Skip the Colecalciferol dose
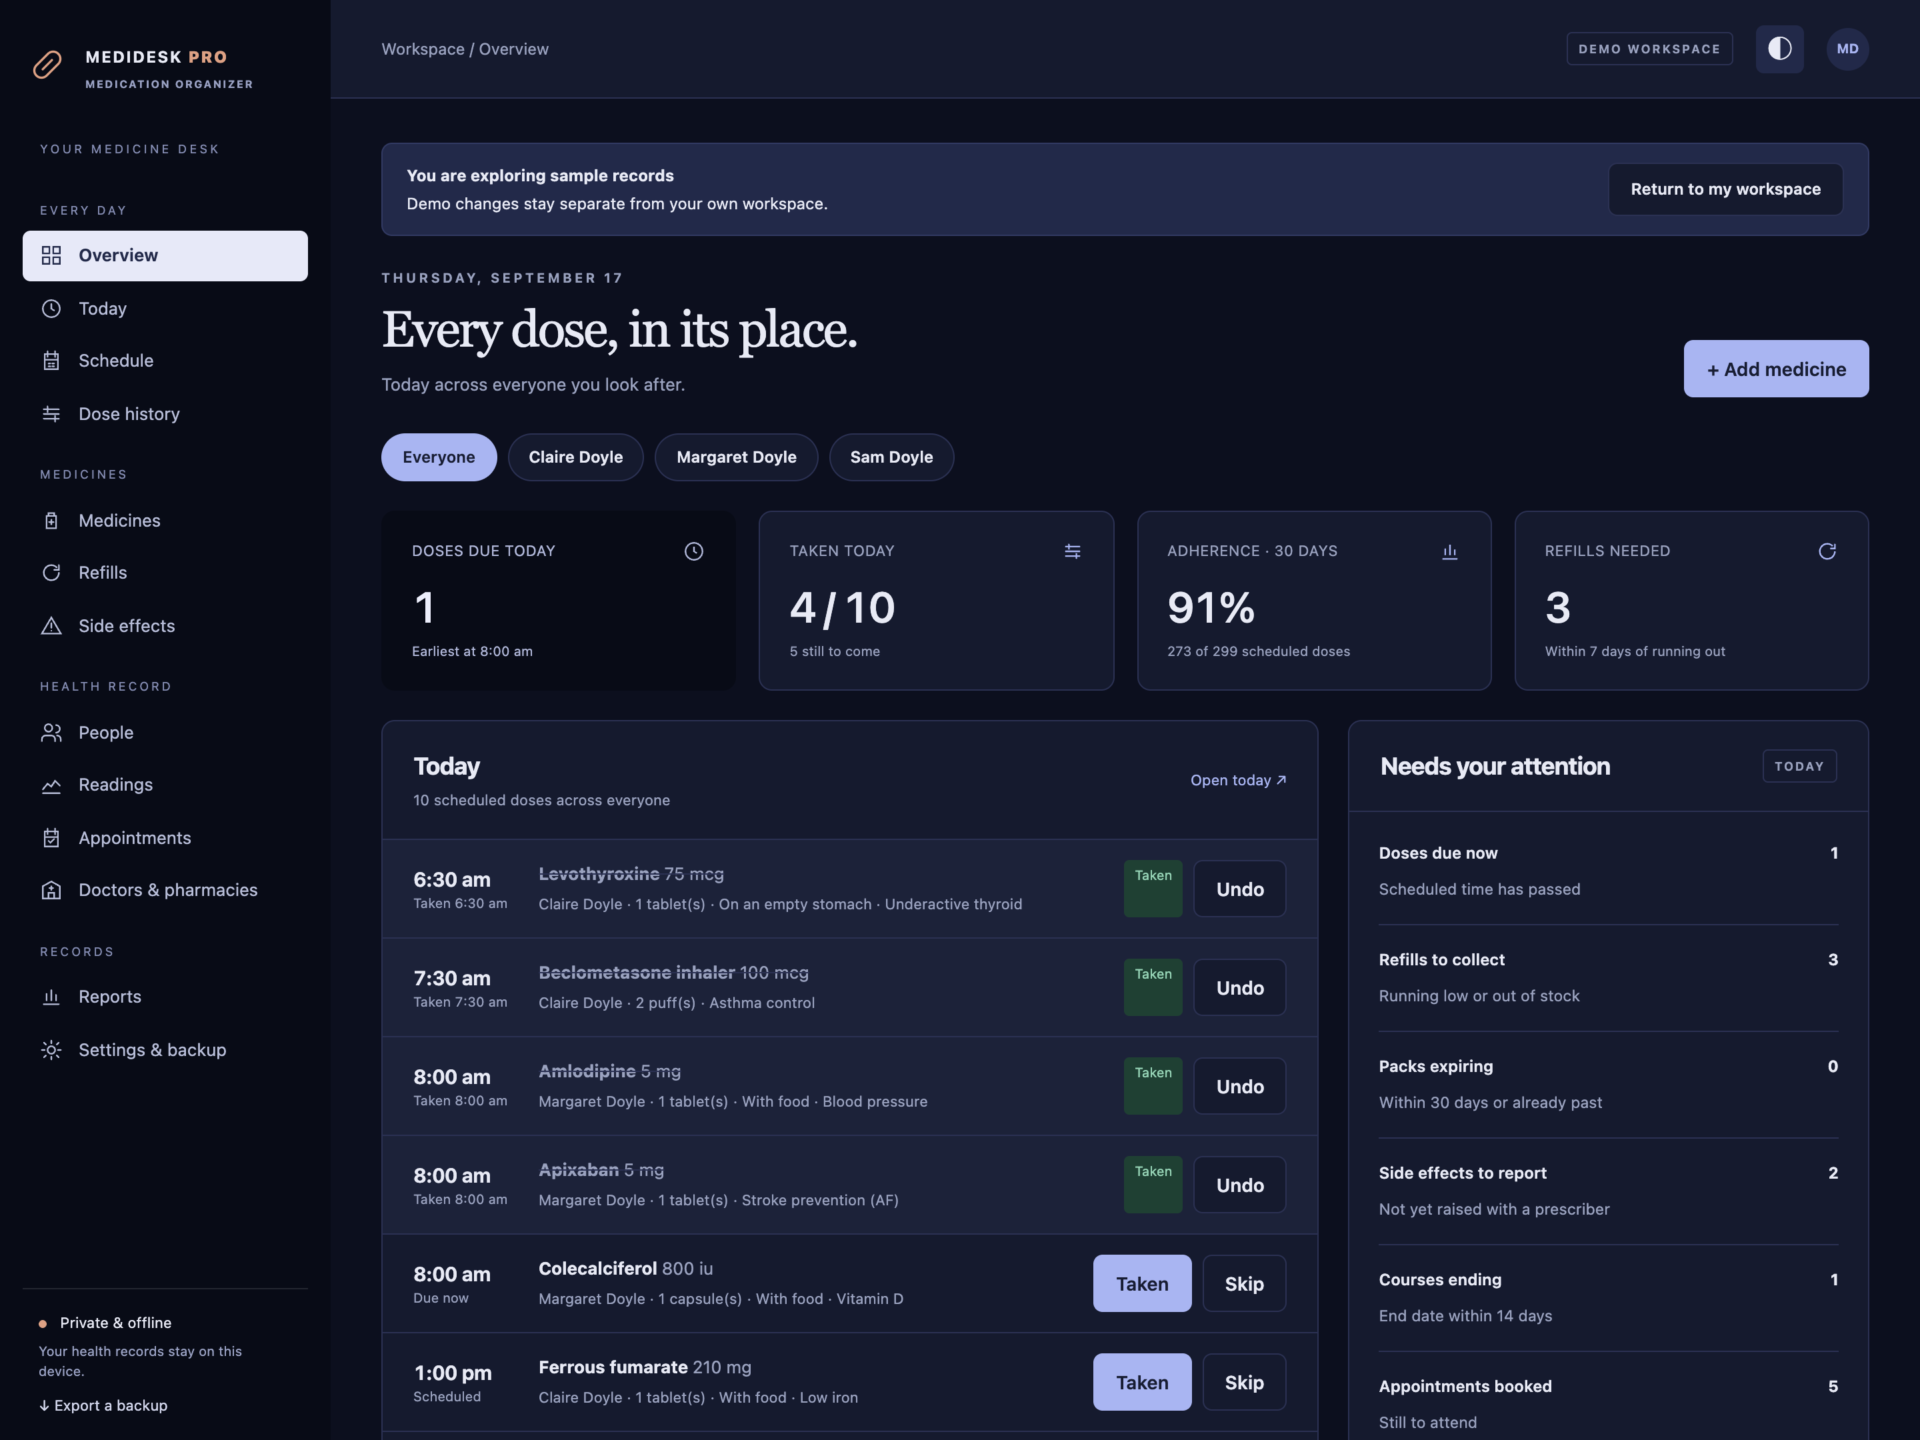The image size is (1920, 1440). 1244,1284
